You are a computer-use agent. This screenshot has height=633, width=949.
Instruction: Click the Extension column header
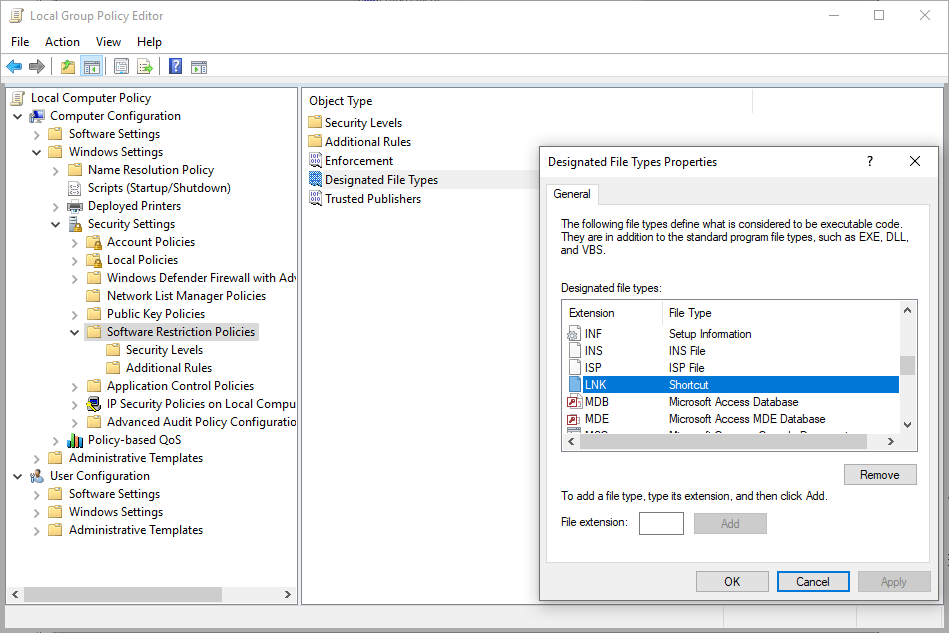613,313
